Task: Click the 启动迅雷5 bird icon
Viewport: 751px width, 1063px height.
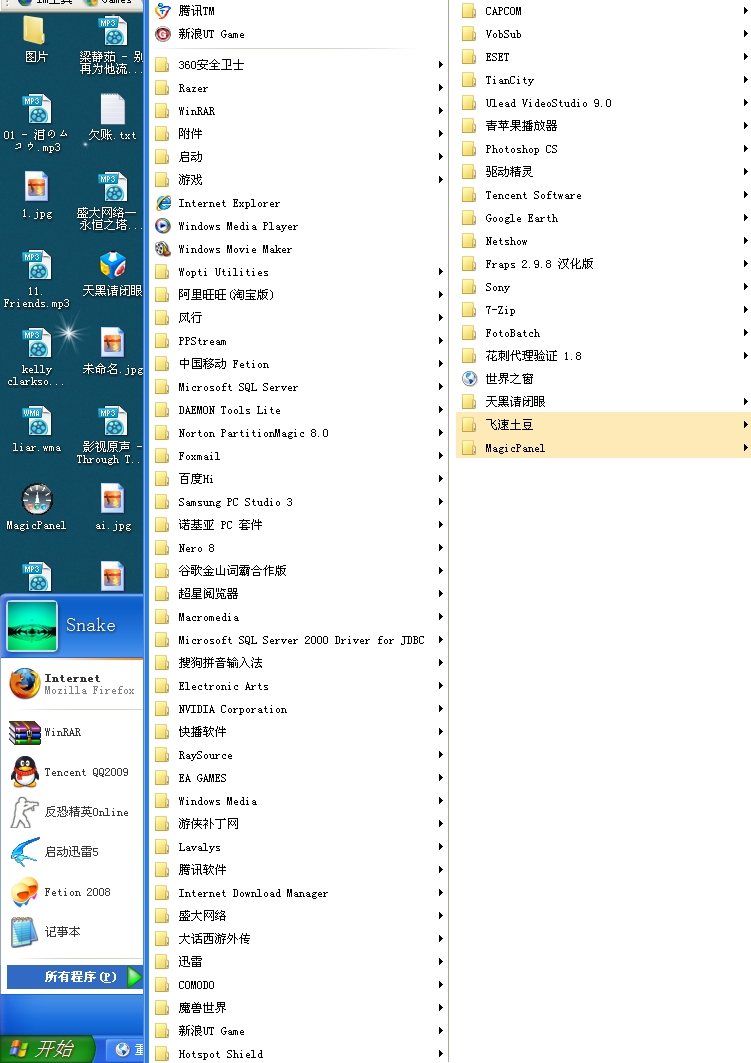Action: pyautogui.click(x=25, y=852)
